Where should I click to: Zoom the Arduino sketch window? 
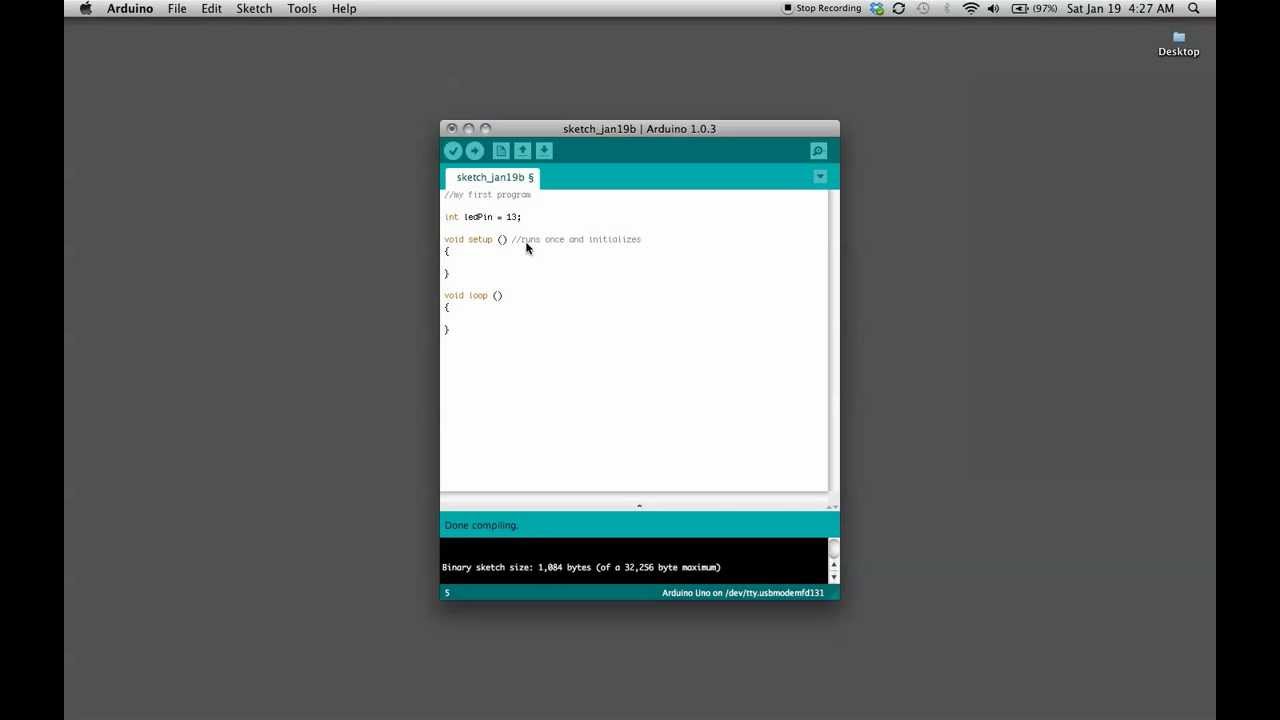[x=486, y=129]
